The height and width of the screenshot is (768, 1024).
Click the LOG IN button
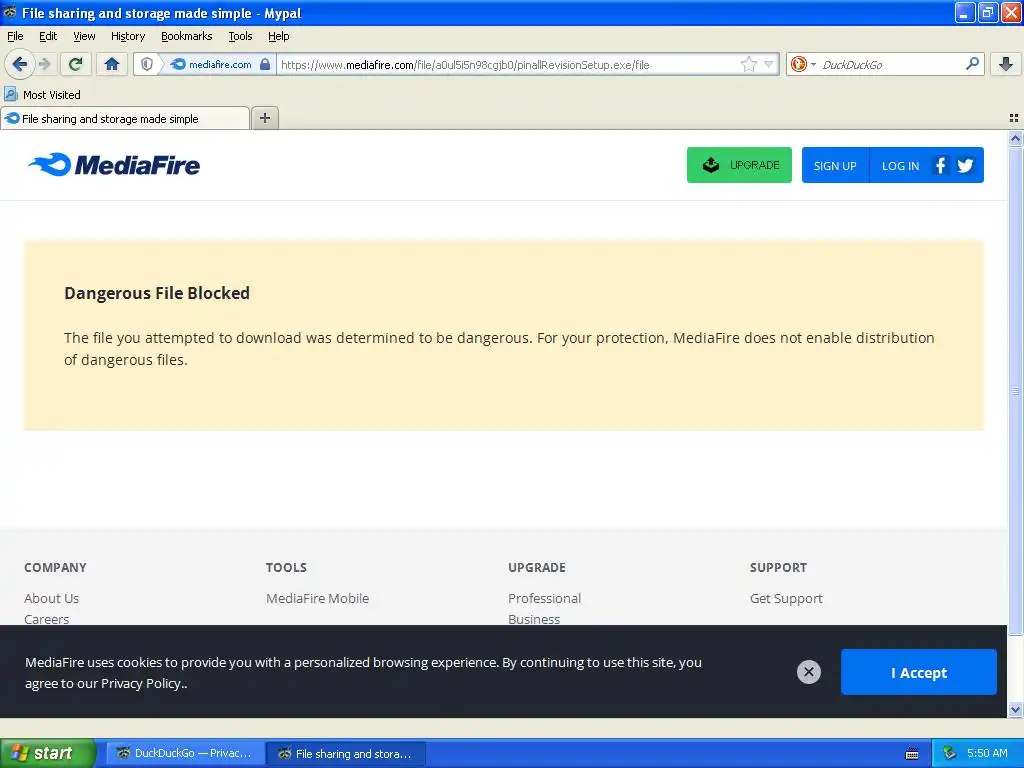coord(900,165)
